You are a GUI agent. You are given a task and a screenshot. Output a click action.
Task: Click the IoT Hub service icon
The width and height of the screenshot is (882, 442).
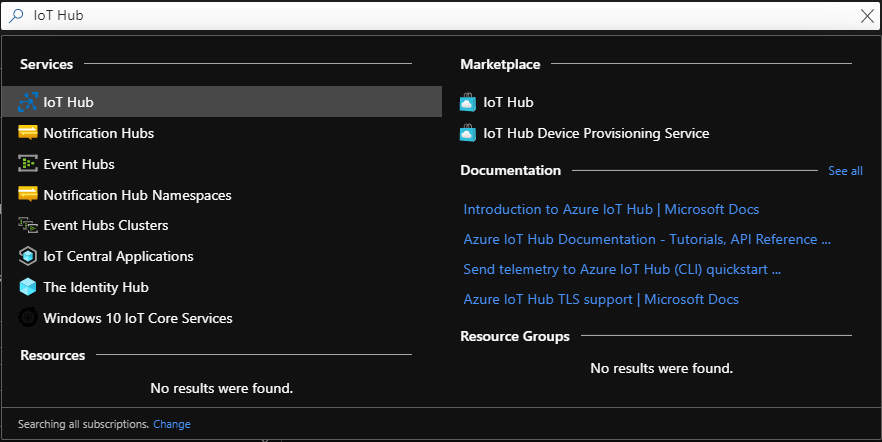point(28,102)
